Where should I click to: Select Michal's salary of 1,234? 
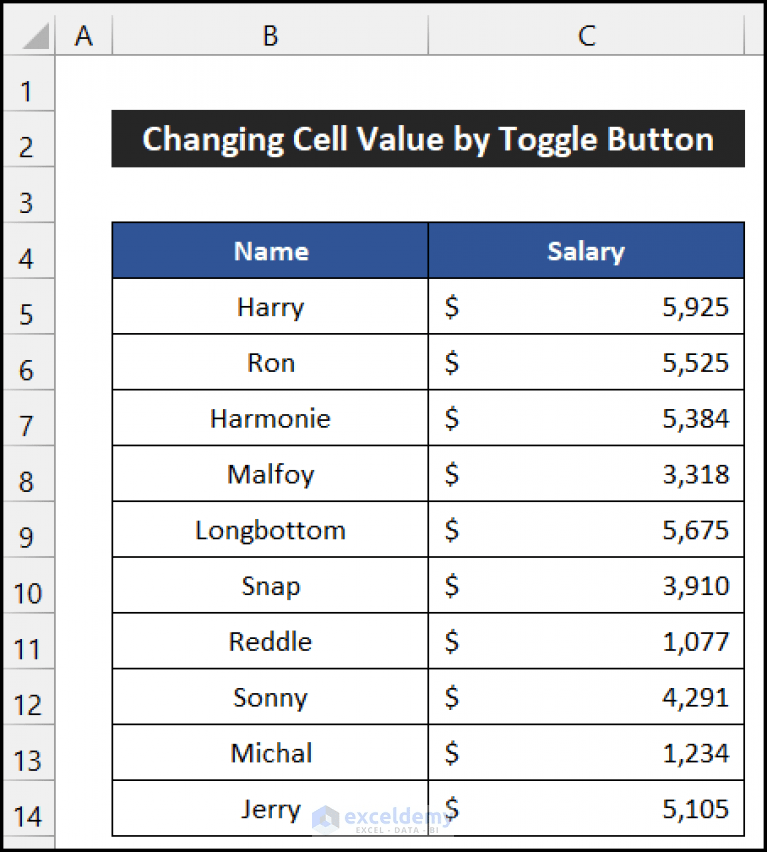(x=585, y=752)
